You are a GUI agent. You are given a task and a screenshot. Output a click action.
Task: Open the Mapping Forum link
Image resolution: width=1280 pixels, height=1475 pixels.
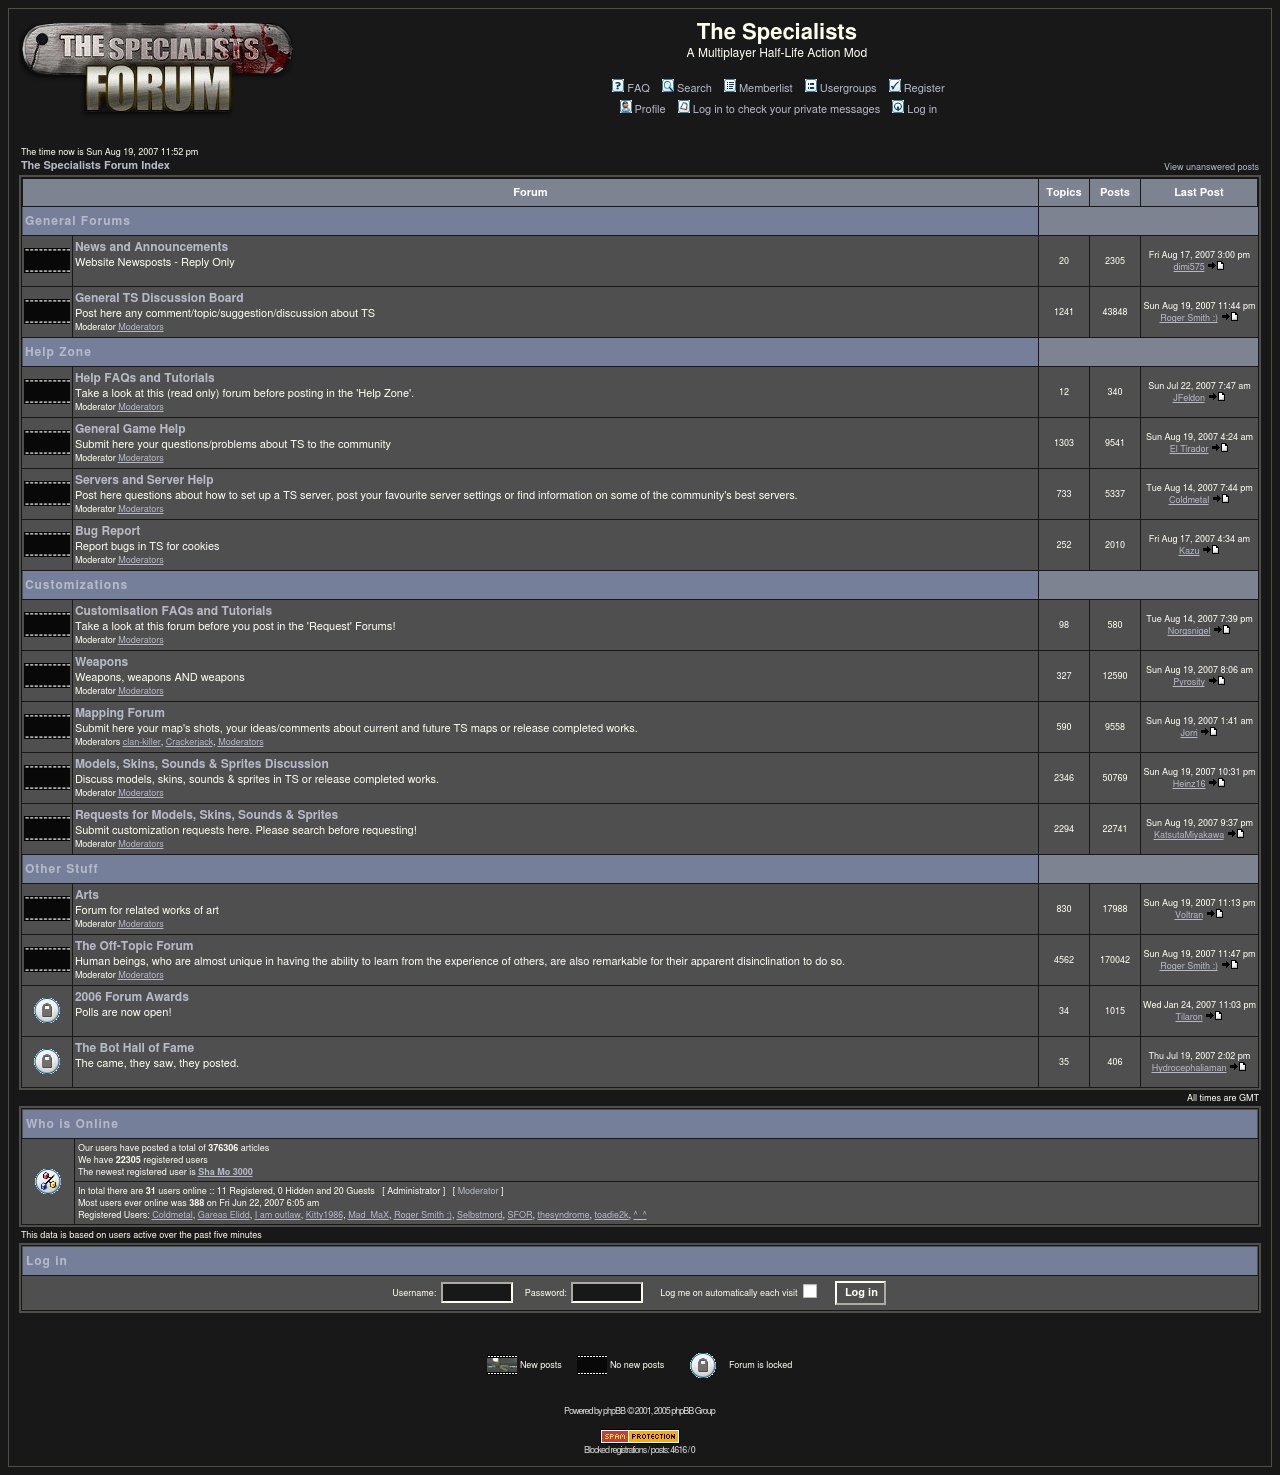pos(119,713)
